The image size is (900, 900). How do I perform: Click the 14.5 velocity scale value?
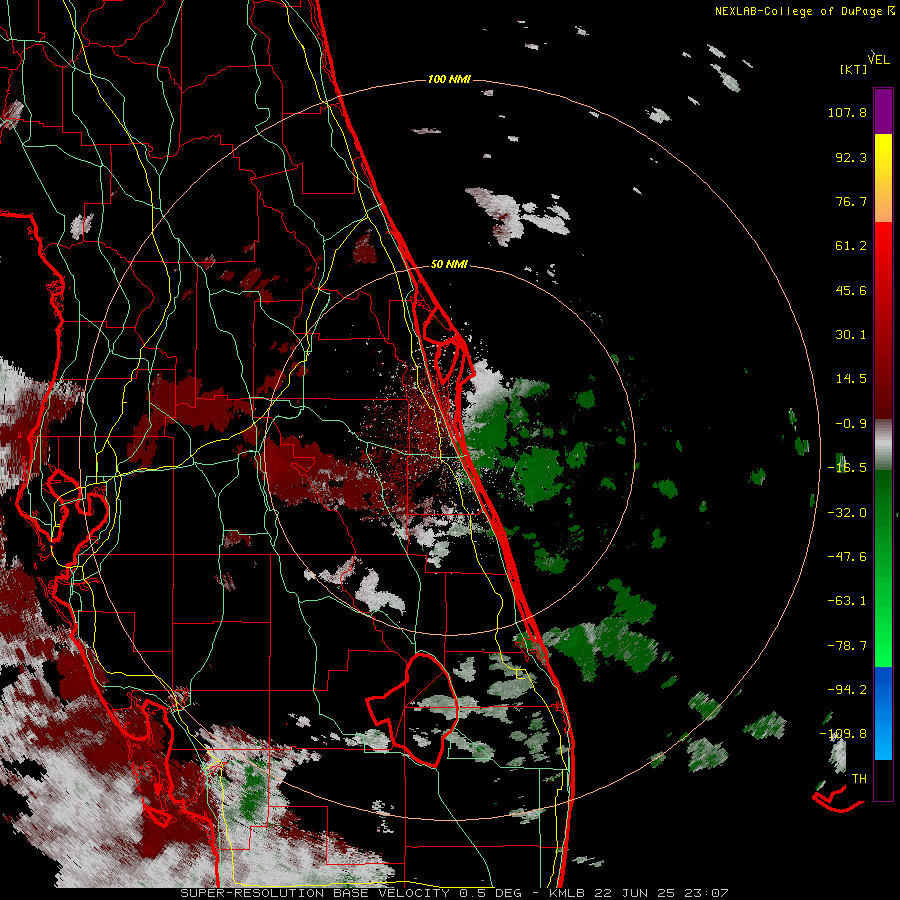pyautogui.click(x=851, y=379)
